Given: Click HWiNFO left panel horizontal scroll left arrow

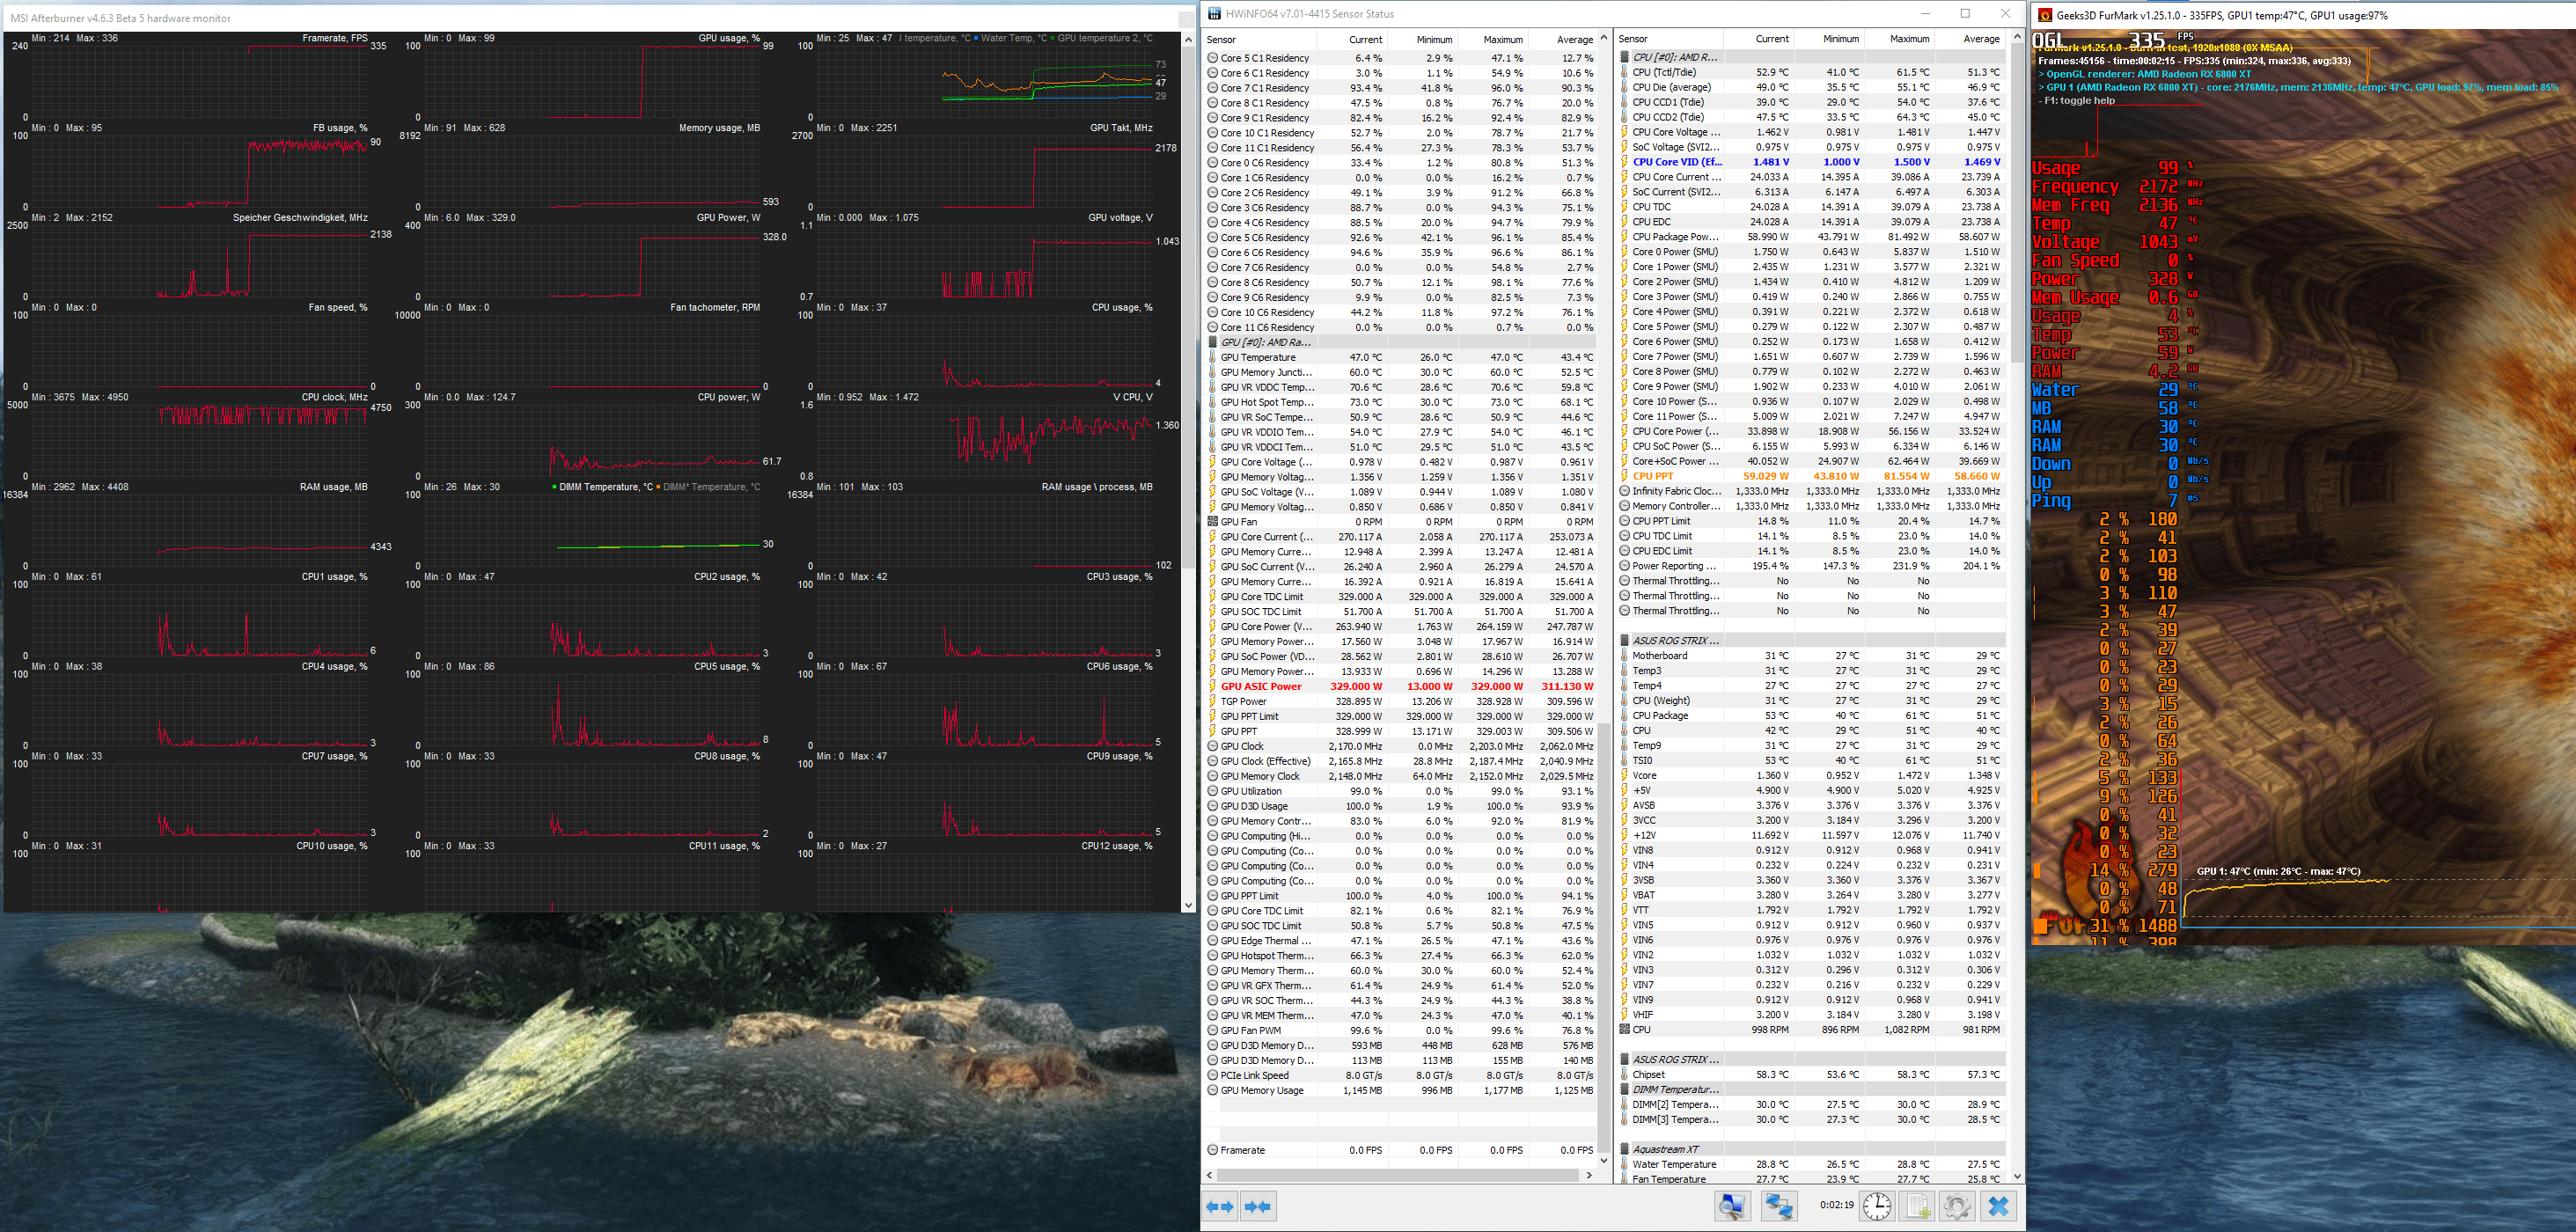Looking at the screenshot, I should coord(1211,1175).
